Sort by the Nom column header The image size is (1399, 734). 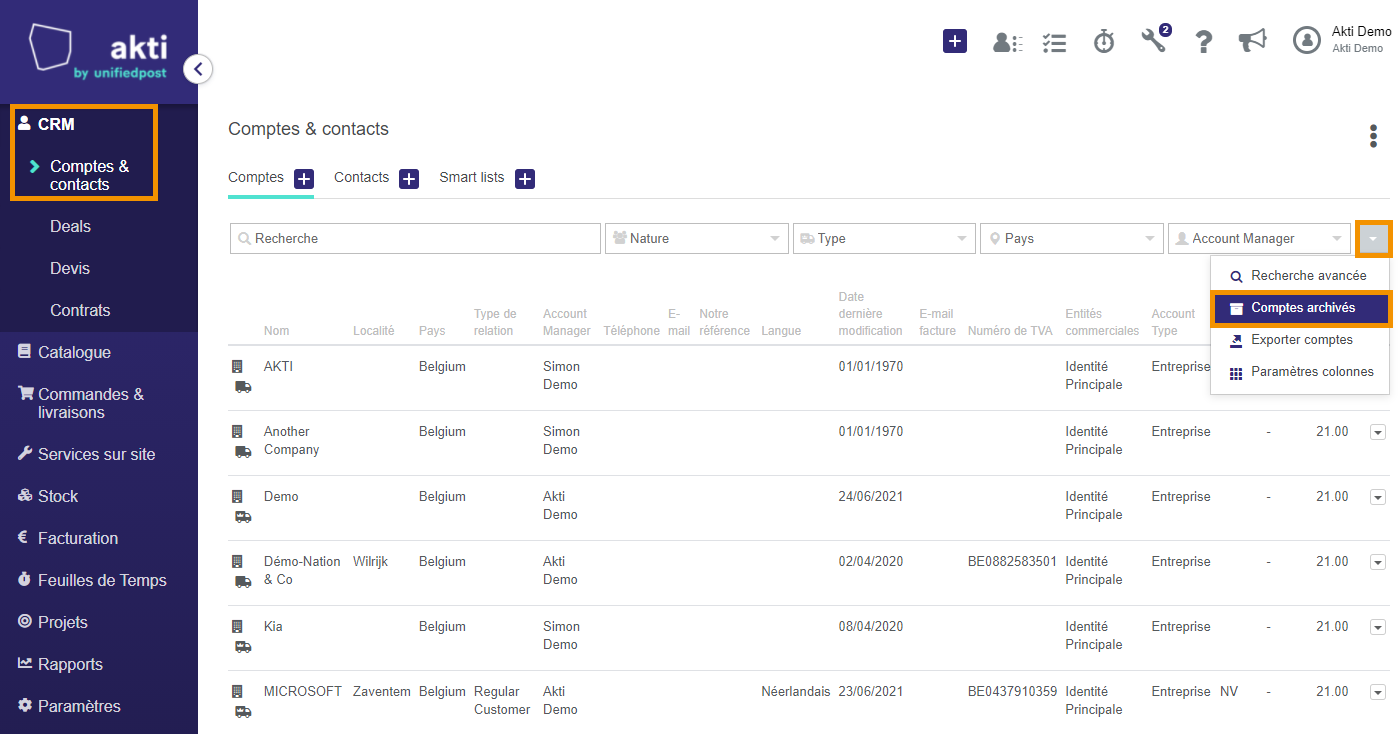(x=277, y=331)
